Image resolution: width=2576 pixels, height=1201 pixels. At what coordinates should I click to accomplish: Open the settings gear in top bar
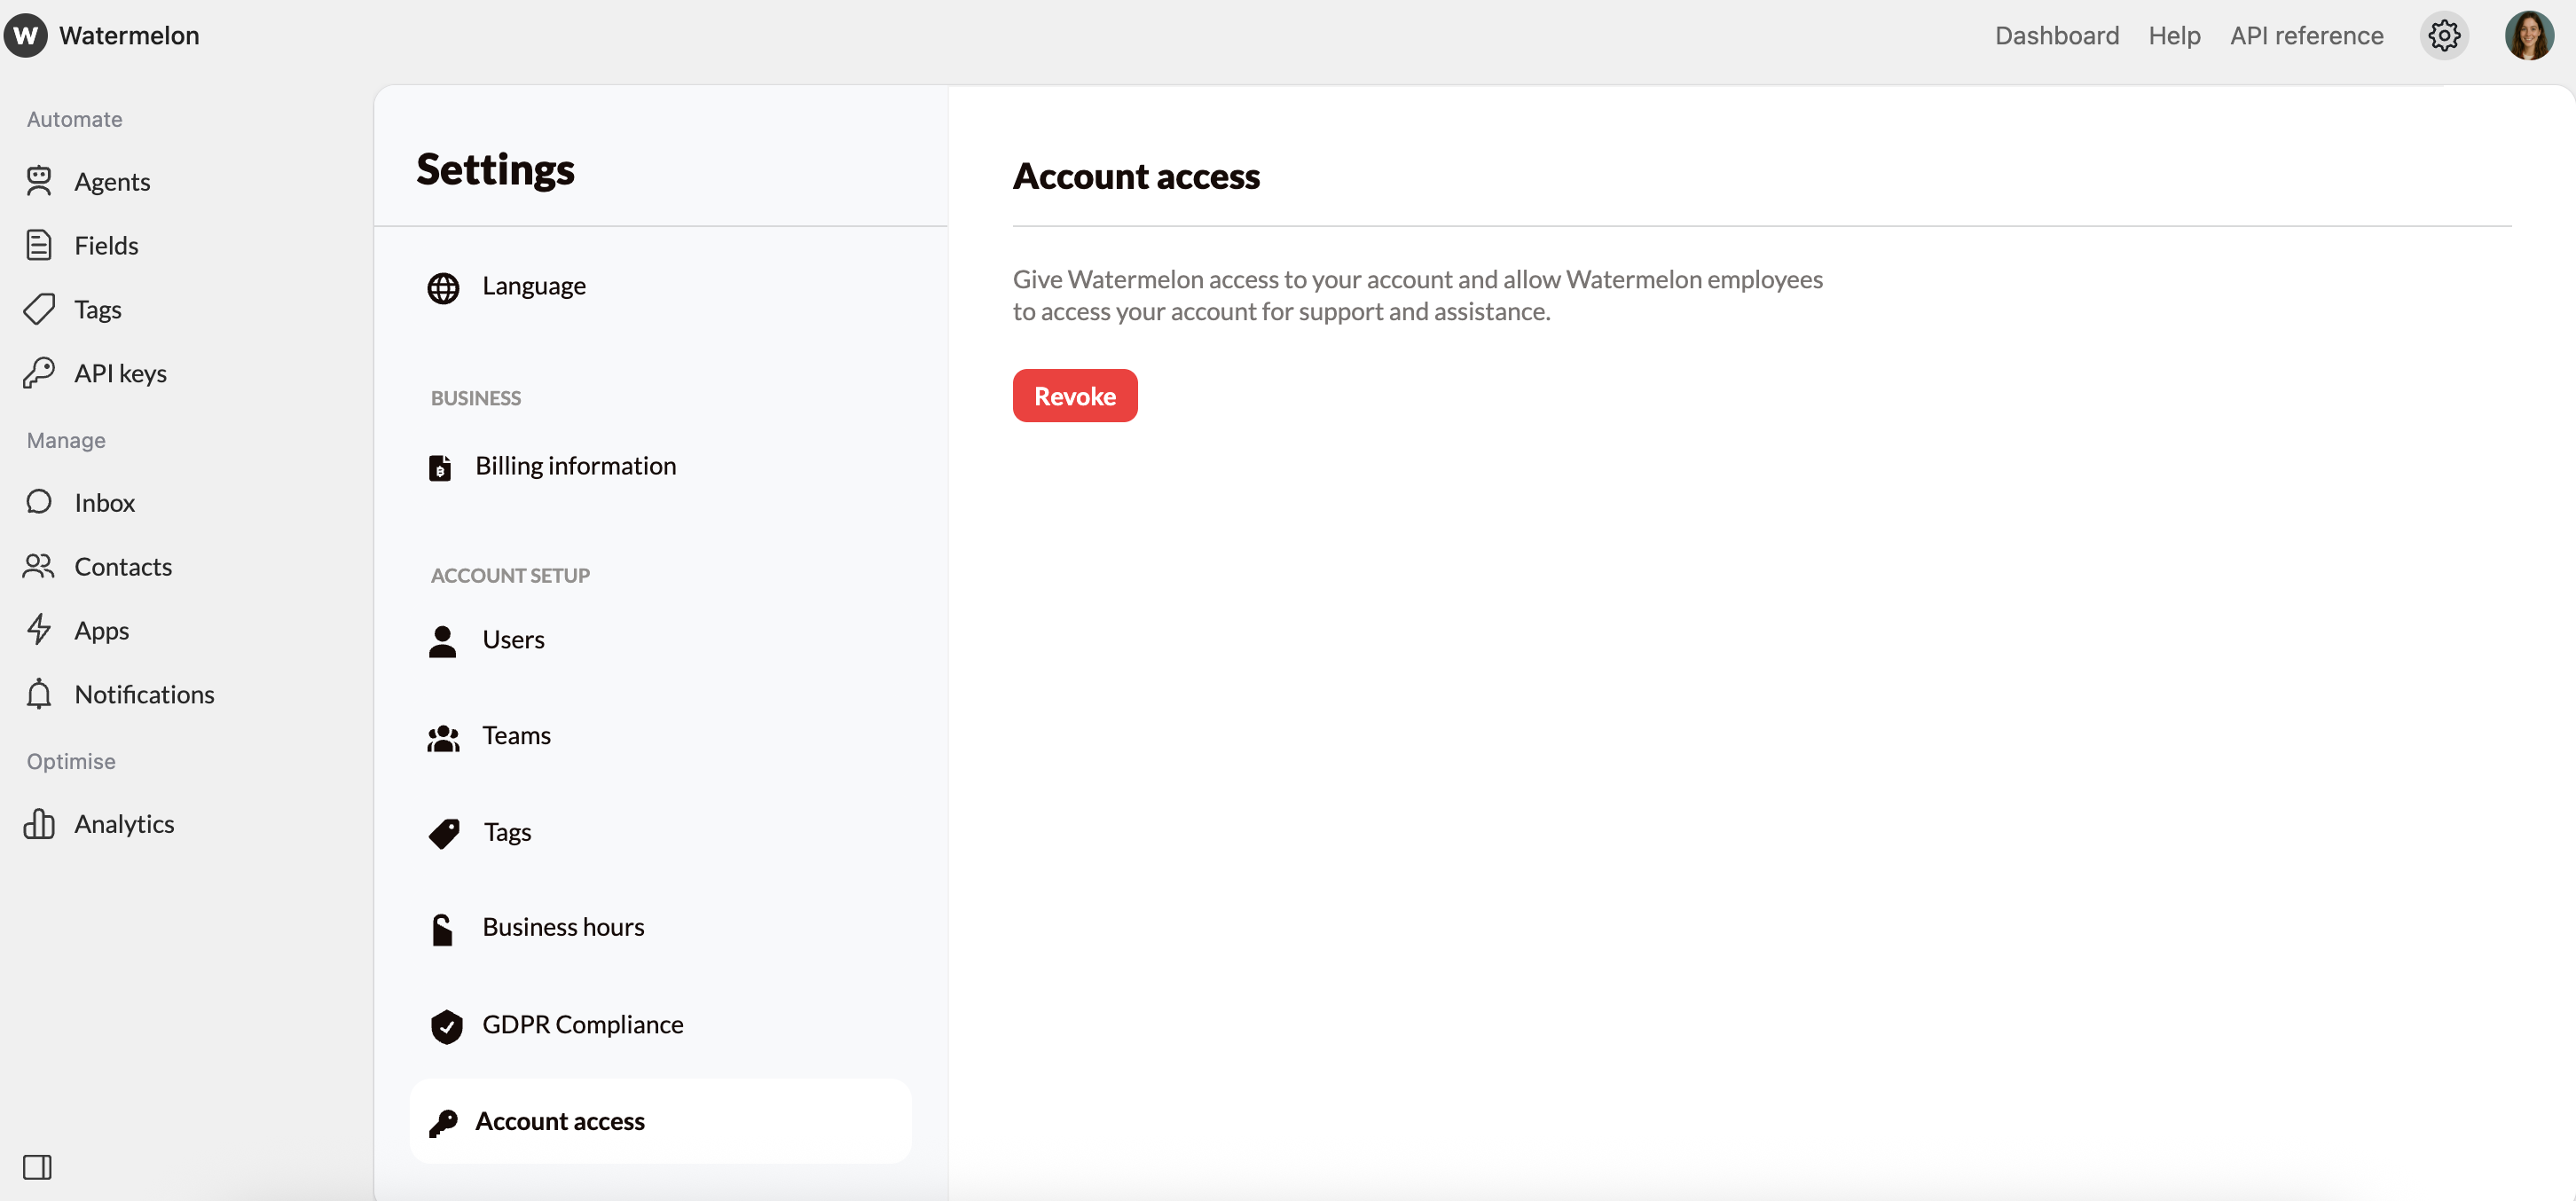click(2444, 35)
